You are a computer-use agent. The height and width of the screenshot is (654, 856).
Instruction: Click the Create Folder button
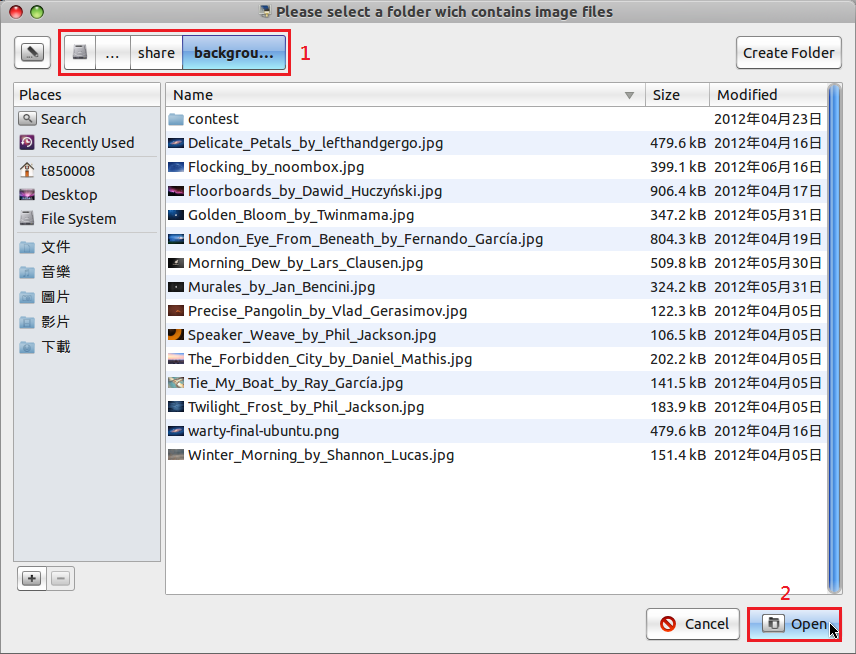point(788,53)
